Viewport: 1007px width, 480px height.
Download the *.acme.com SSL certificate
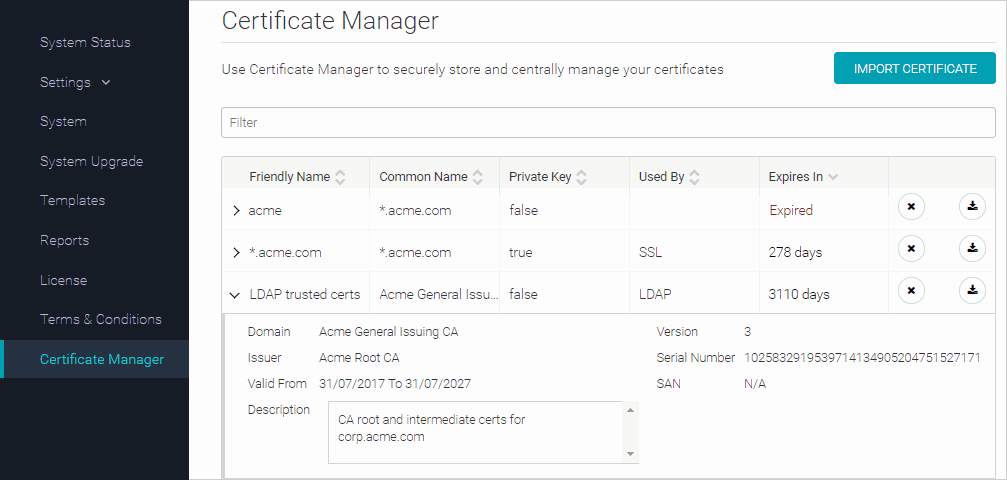point(972,250)
